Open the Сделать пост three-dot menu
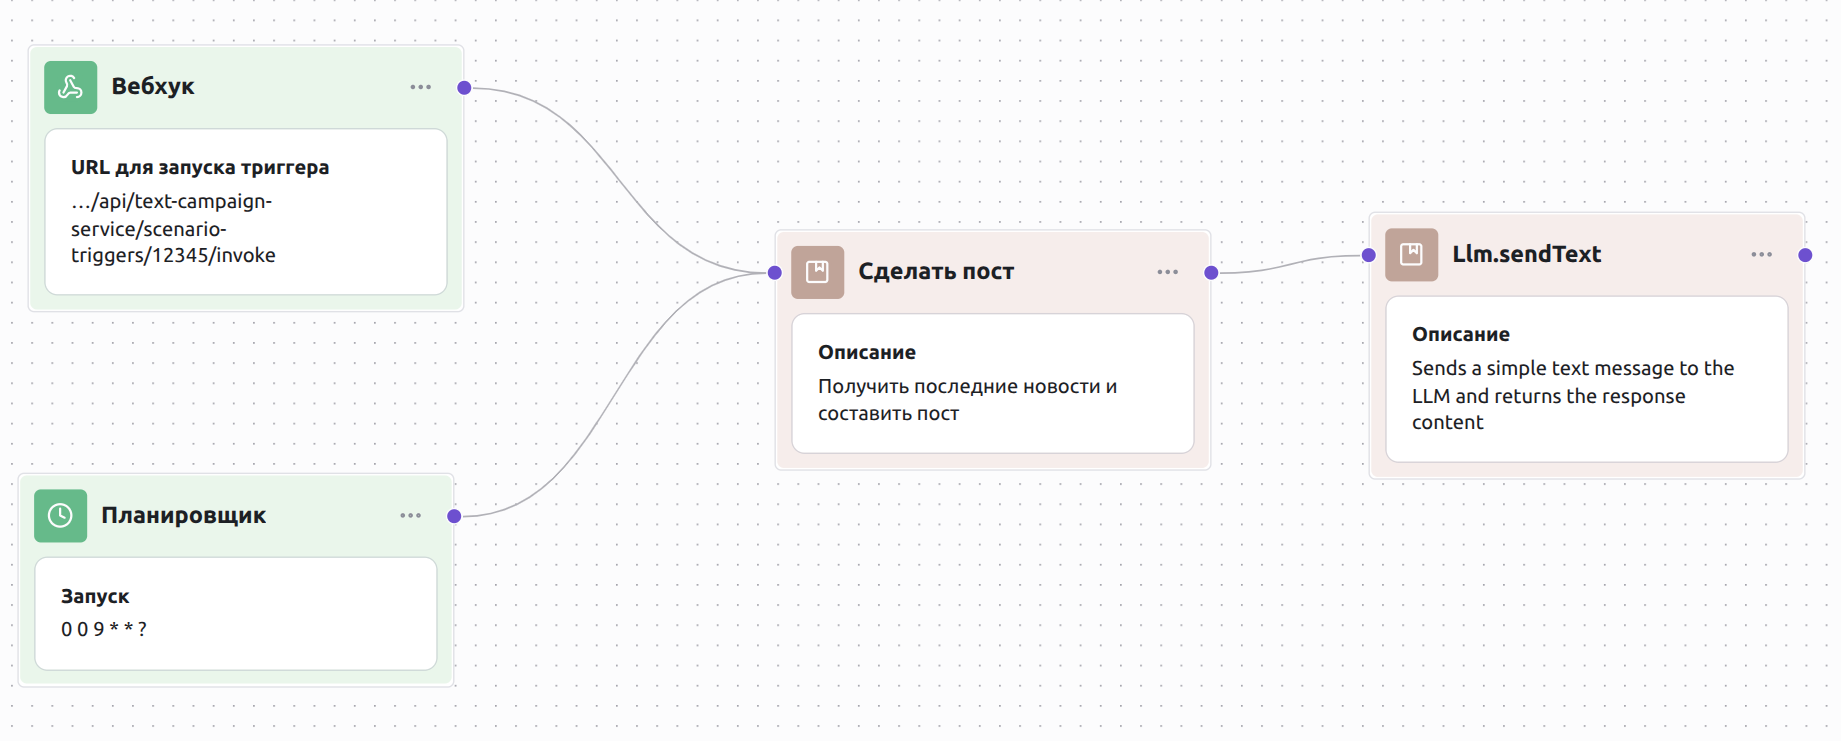Screen dimensions: 1841x741 coord(1167,272)
